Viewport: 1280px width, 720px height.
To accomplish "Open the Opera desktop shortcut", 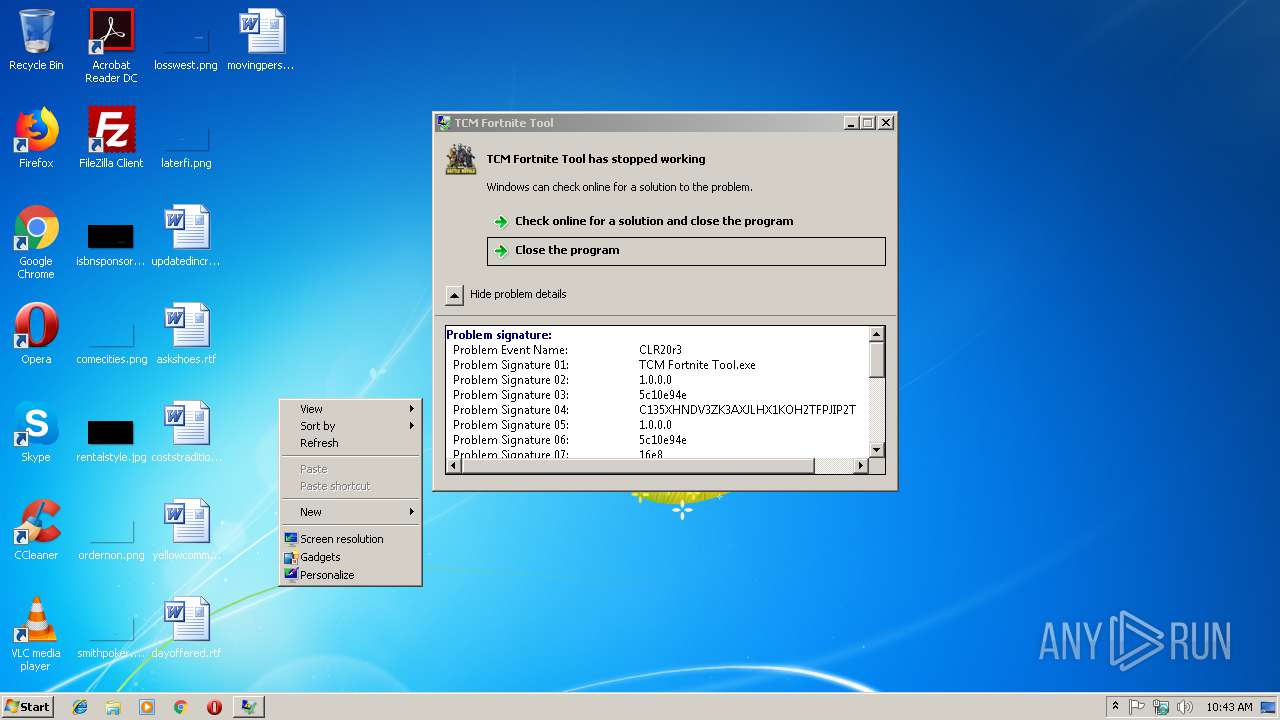I will 36,334.
